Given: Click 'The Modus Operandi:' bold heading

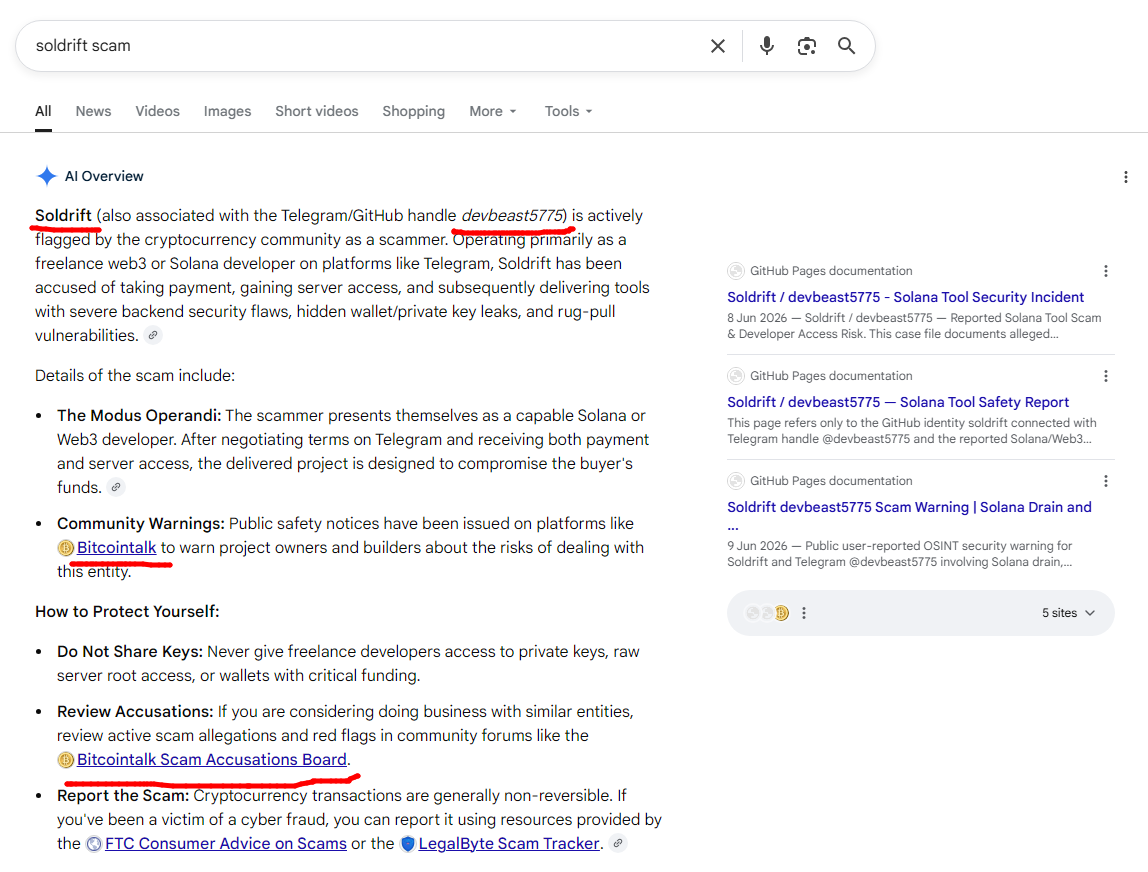Looking at the screenshot, I should [x=139, y=416].
